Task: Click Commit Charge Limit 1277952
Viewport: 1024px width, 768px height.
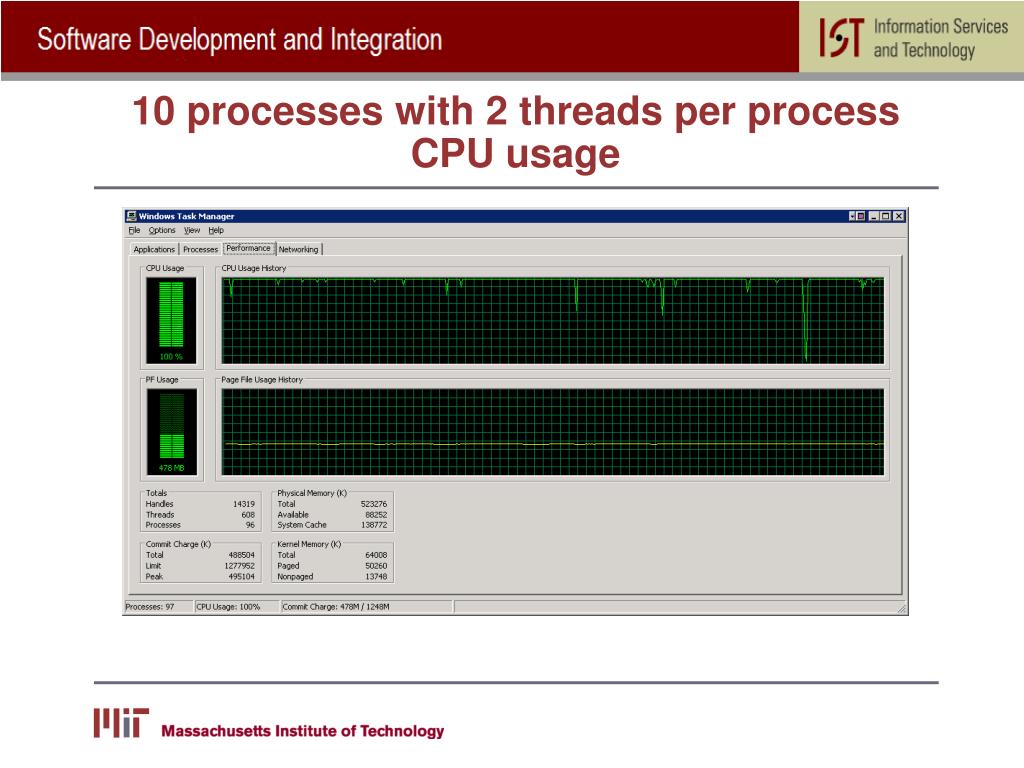Action: click(x=240, y=566)
